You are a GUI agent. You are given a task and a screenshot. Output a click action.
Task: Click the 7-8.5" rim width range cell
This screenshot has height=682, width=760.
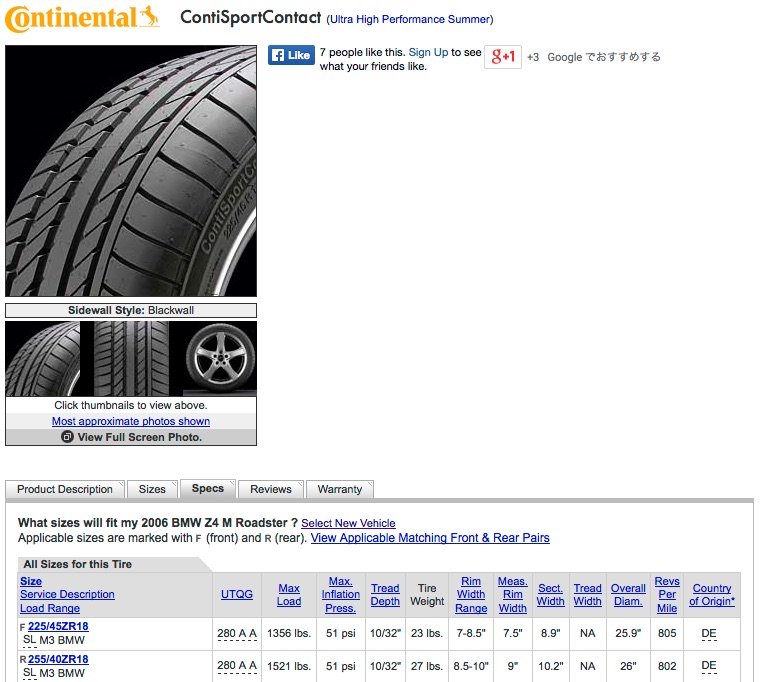pyautogui.click(x=471, y=634)
